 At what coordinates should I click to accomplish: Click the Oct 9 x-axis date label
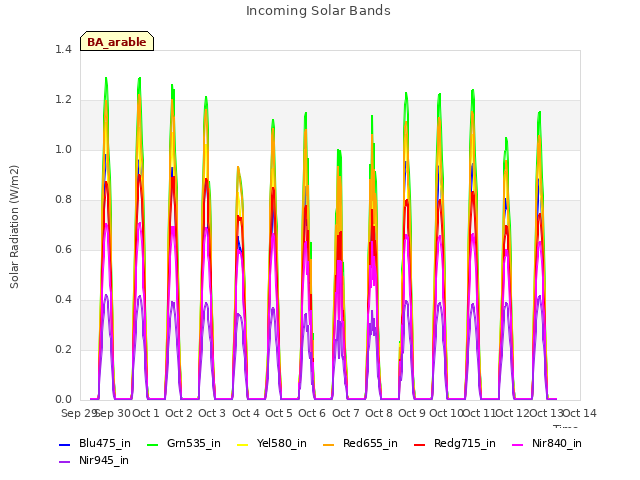(412, 413)
